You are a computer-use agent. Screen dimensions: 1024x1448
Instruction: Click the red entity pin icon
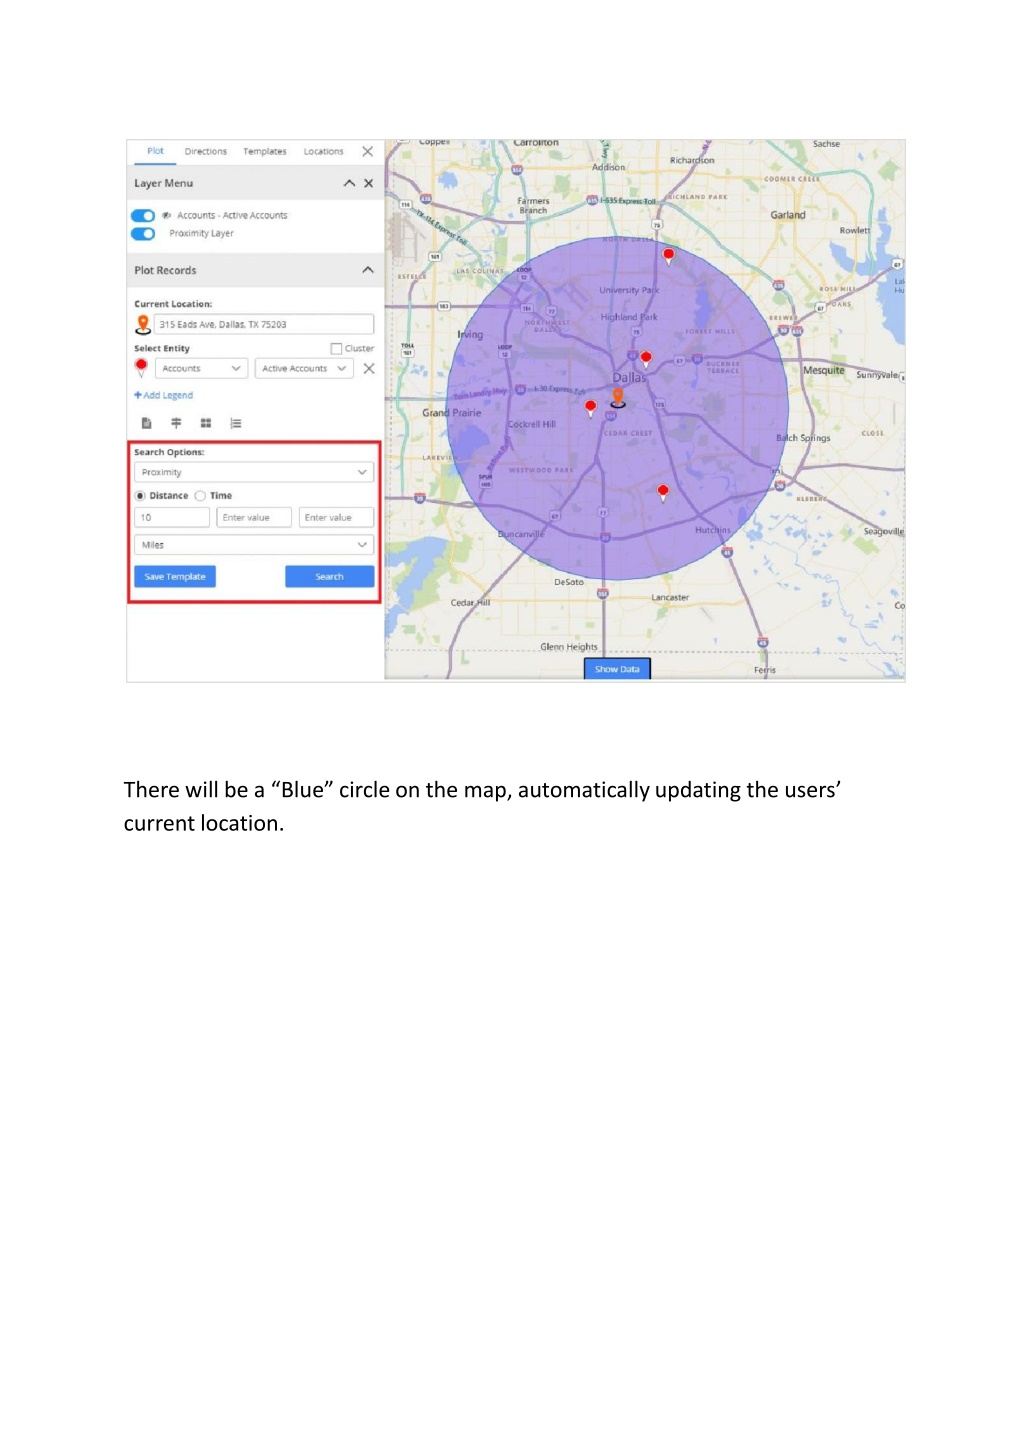point(141,368)
